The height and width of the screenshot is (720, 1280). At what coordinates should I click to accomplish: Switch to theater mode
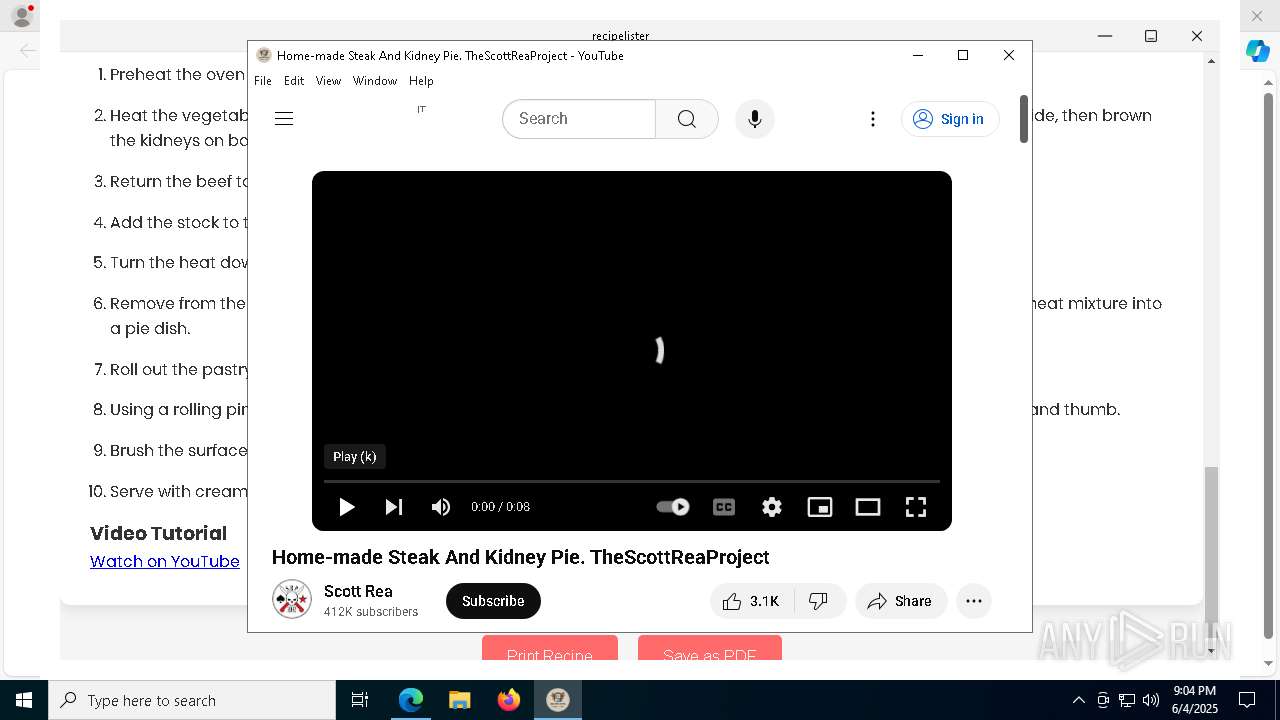click(x=868, y=507)
